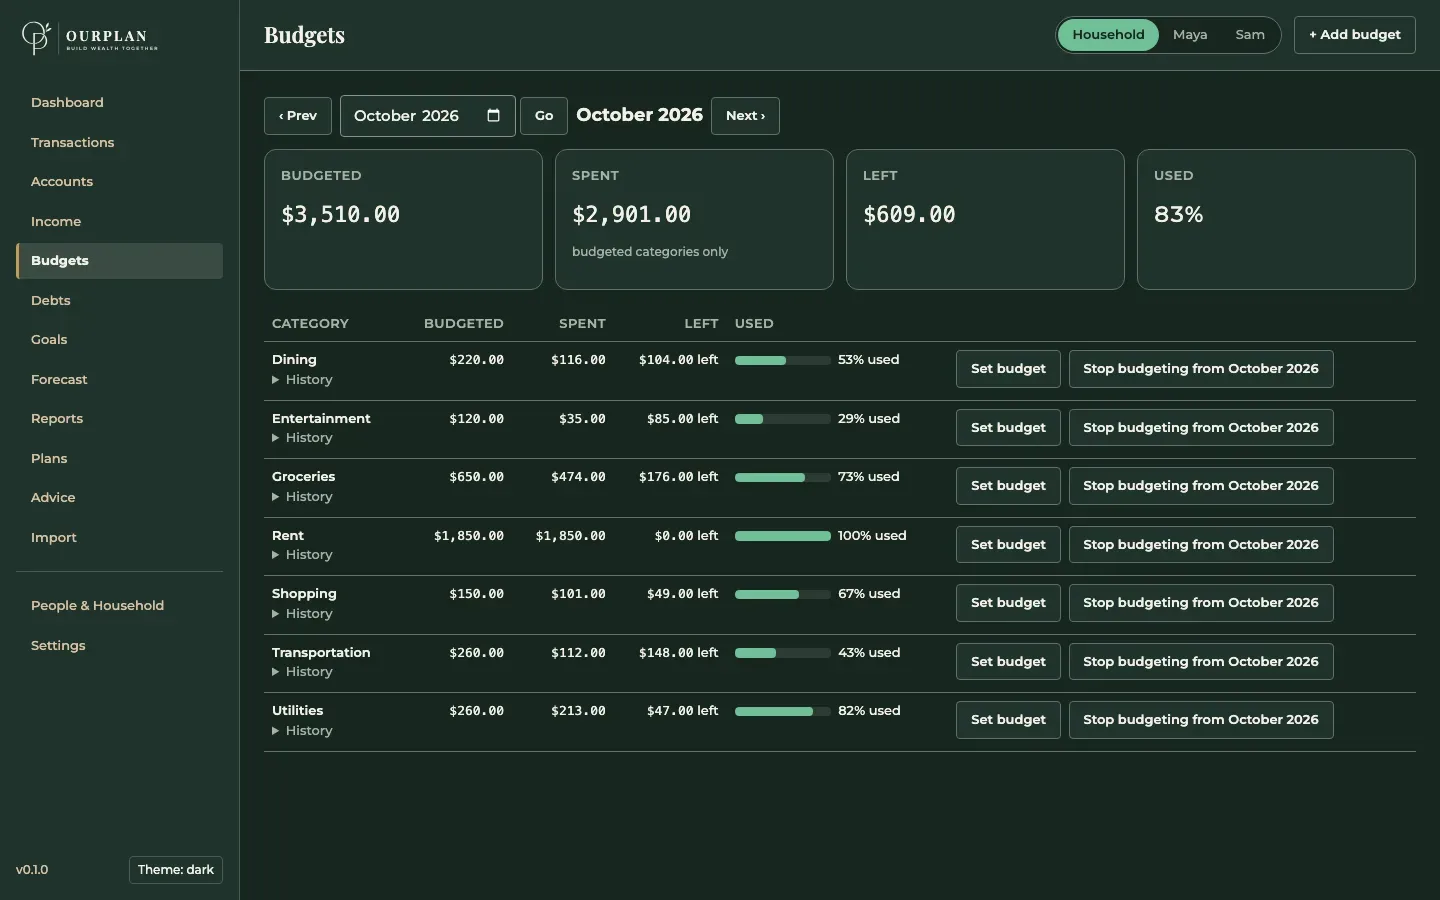Click the October 2026 month input field

(x=427, y=116)
